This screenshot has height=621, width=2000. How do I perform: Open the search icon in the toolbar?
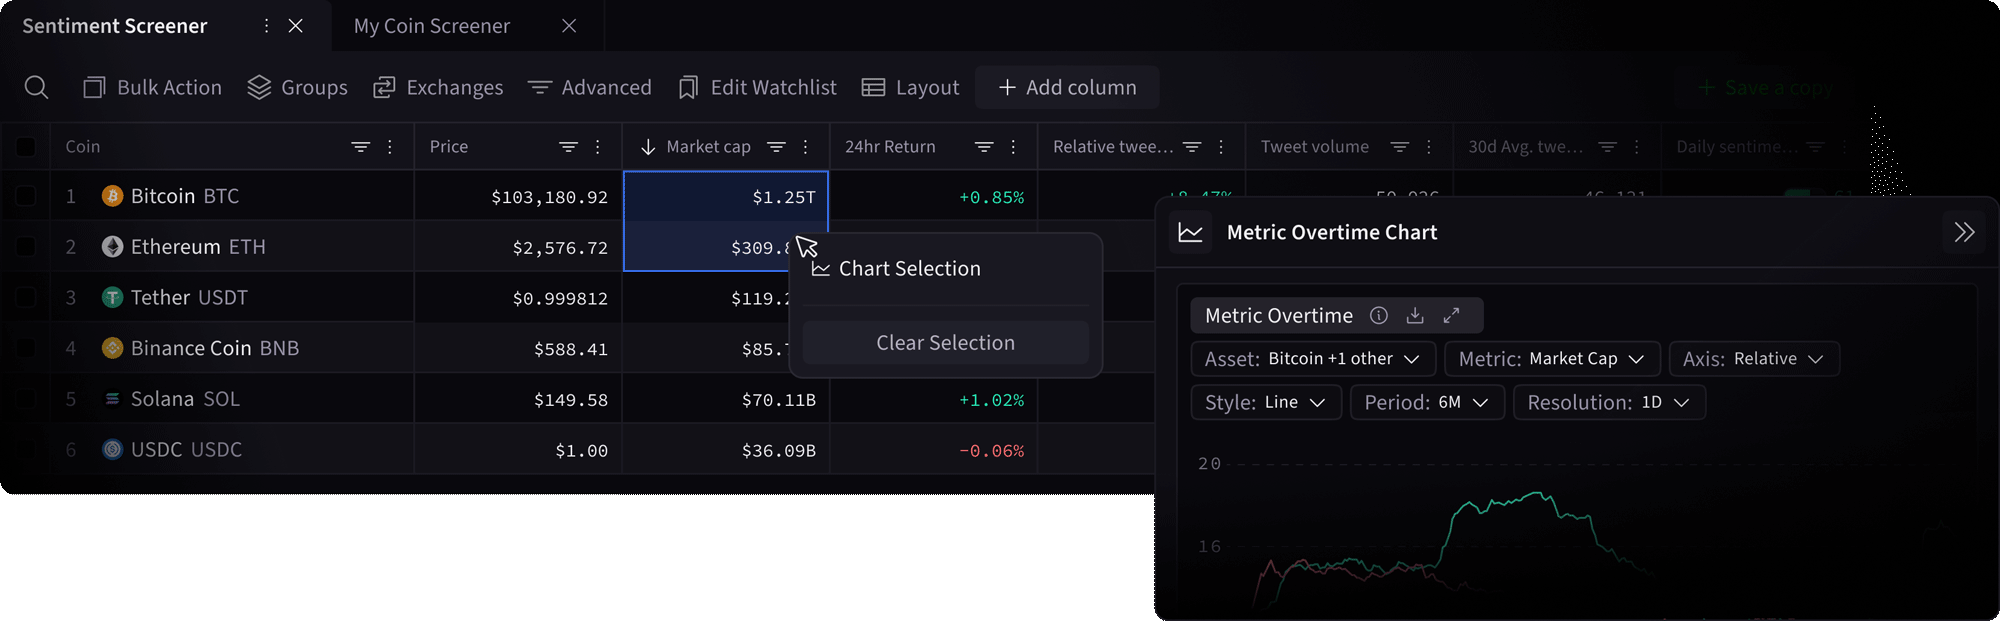[37, 87]
